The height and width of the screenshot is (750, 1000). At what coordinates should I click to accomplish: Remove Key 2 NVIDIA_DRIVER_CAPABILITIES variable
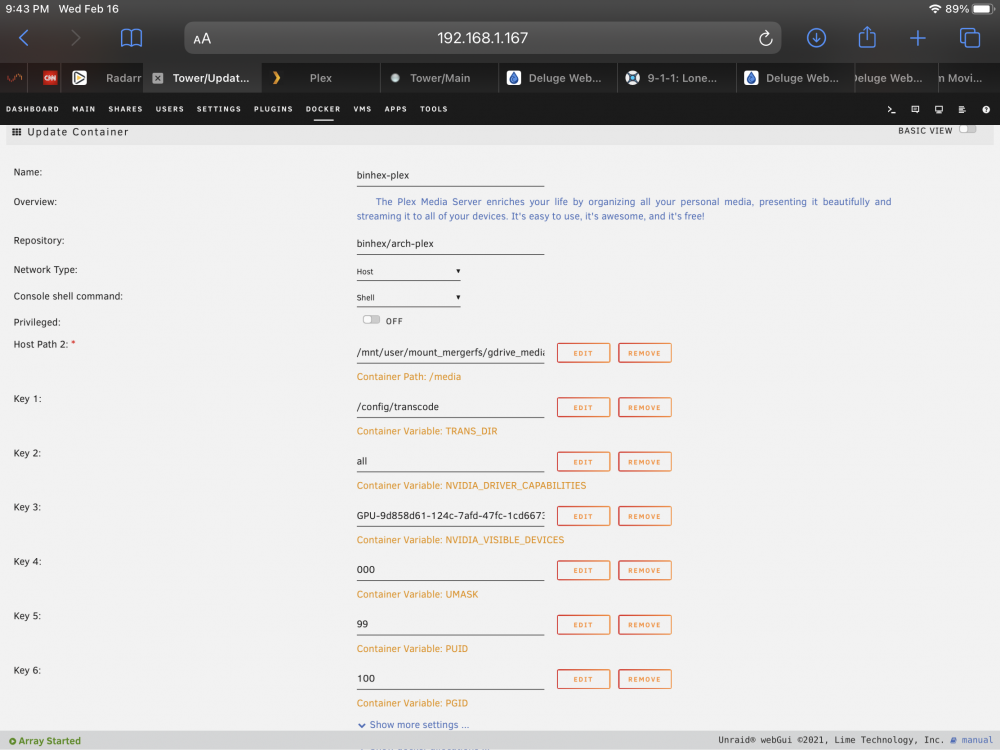point(645,462)
